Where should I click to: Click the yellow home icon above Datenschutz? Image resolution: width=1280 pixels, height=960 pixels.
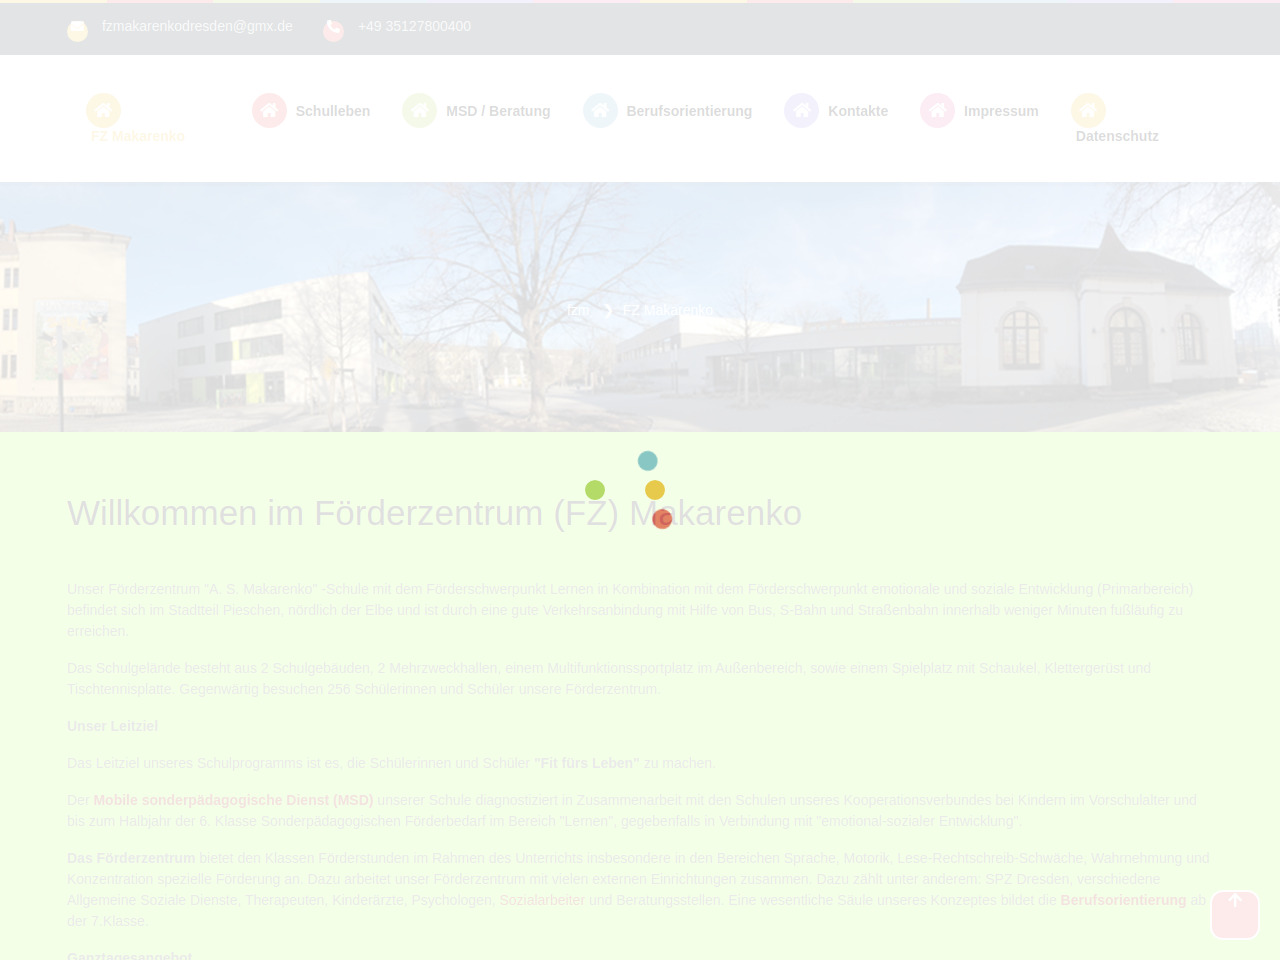pyautogui.click(x=1088, y=110)
